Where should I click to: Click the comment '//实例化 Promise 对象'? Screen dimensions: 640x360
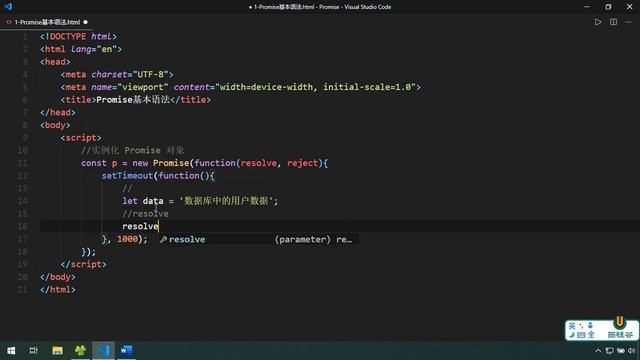point(133,150)
